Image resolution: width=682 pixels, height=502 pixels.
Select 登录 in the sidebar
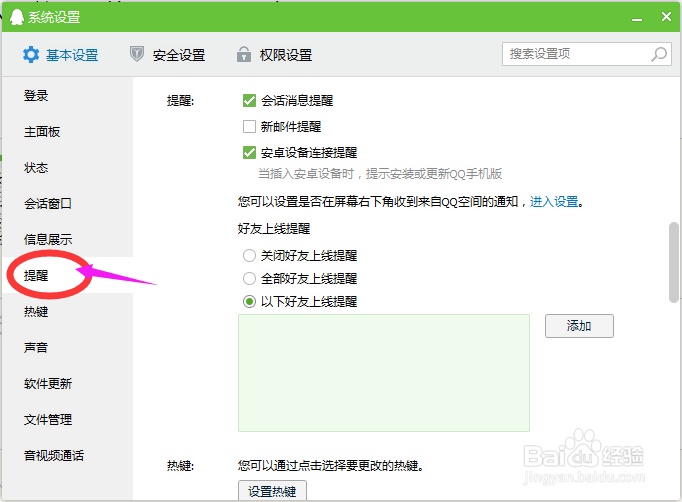(36, 96)
